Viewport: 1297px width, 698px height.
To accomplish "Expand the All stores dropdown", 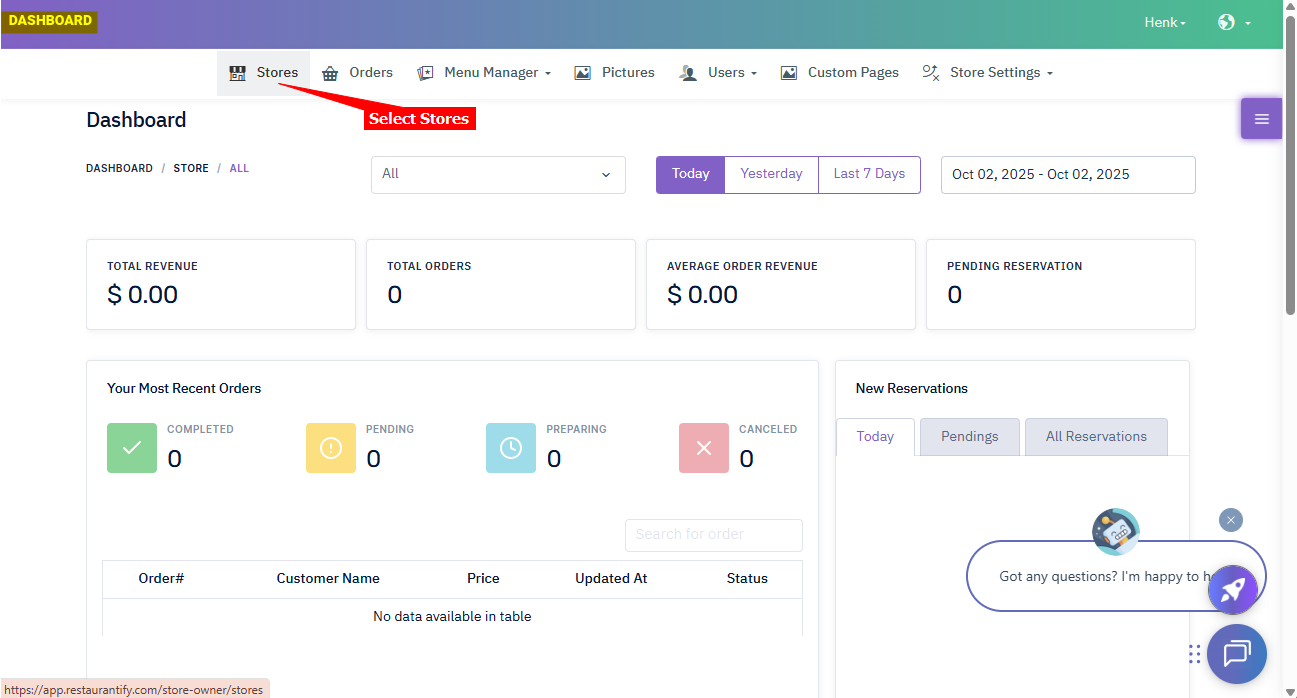I will pos(498,174).
